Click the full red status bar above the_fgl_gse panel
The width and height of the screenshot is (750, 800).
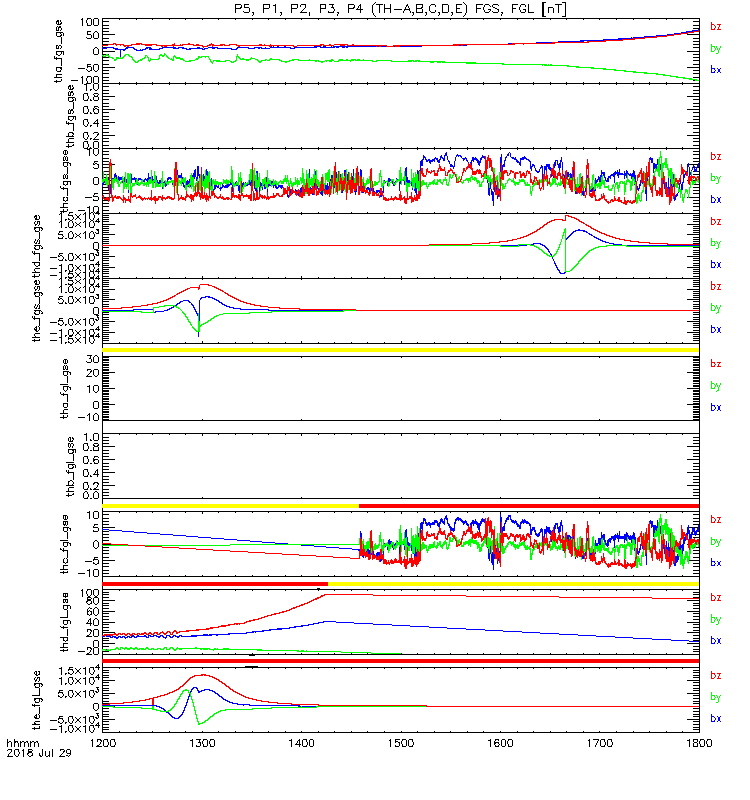tap(401, 661)
